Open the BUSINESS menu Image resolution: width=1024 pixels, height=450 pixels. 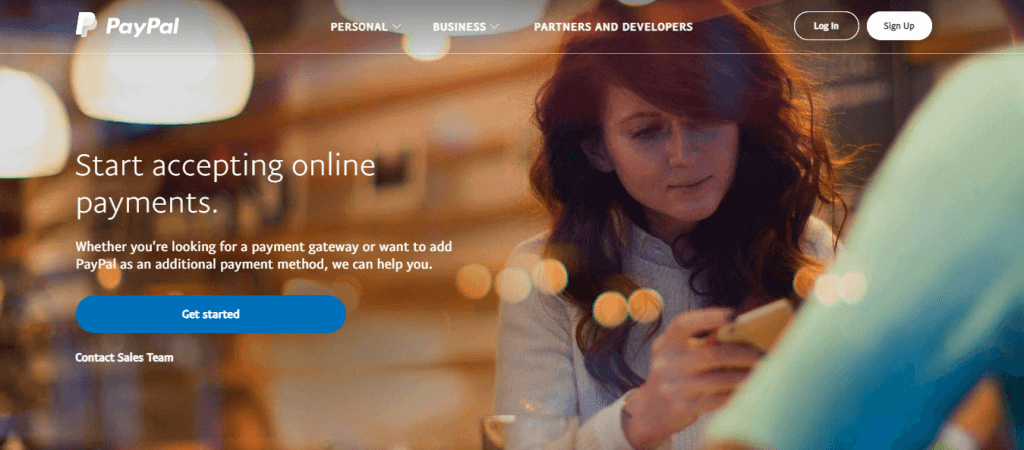point(459,27)
